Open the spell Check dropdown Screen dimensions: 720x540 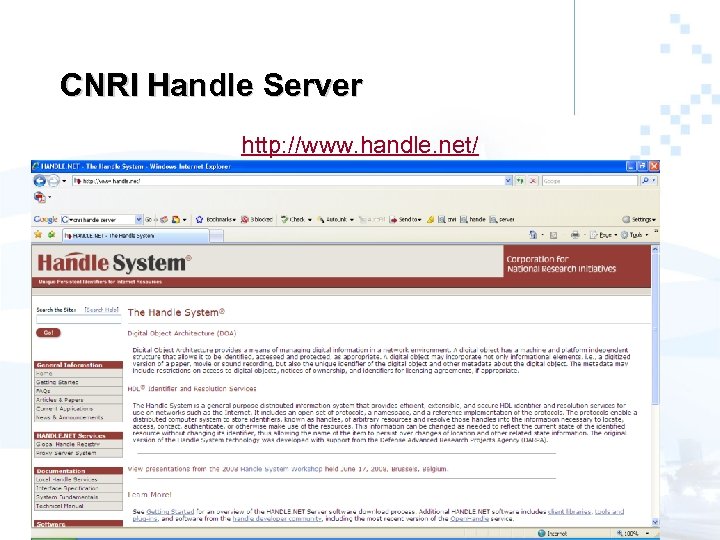(296, 219)
